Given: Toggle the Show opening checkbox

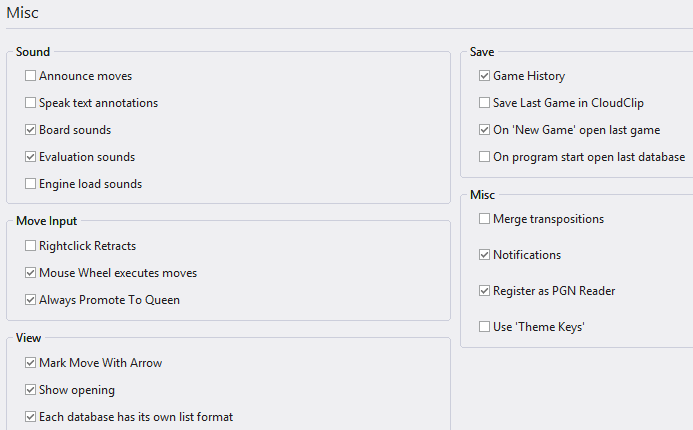Looking at the screenshot, I should (x=31, y=390).
